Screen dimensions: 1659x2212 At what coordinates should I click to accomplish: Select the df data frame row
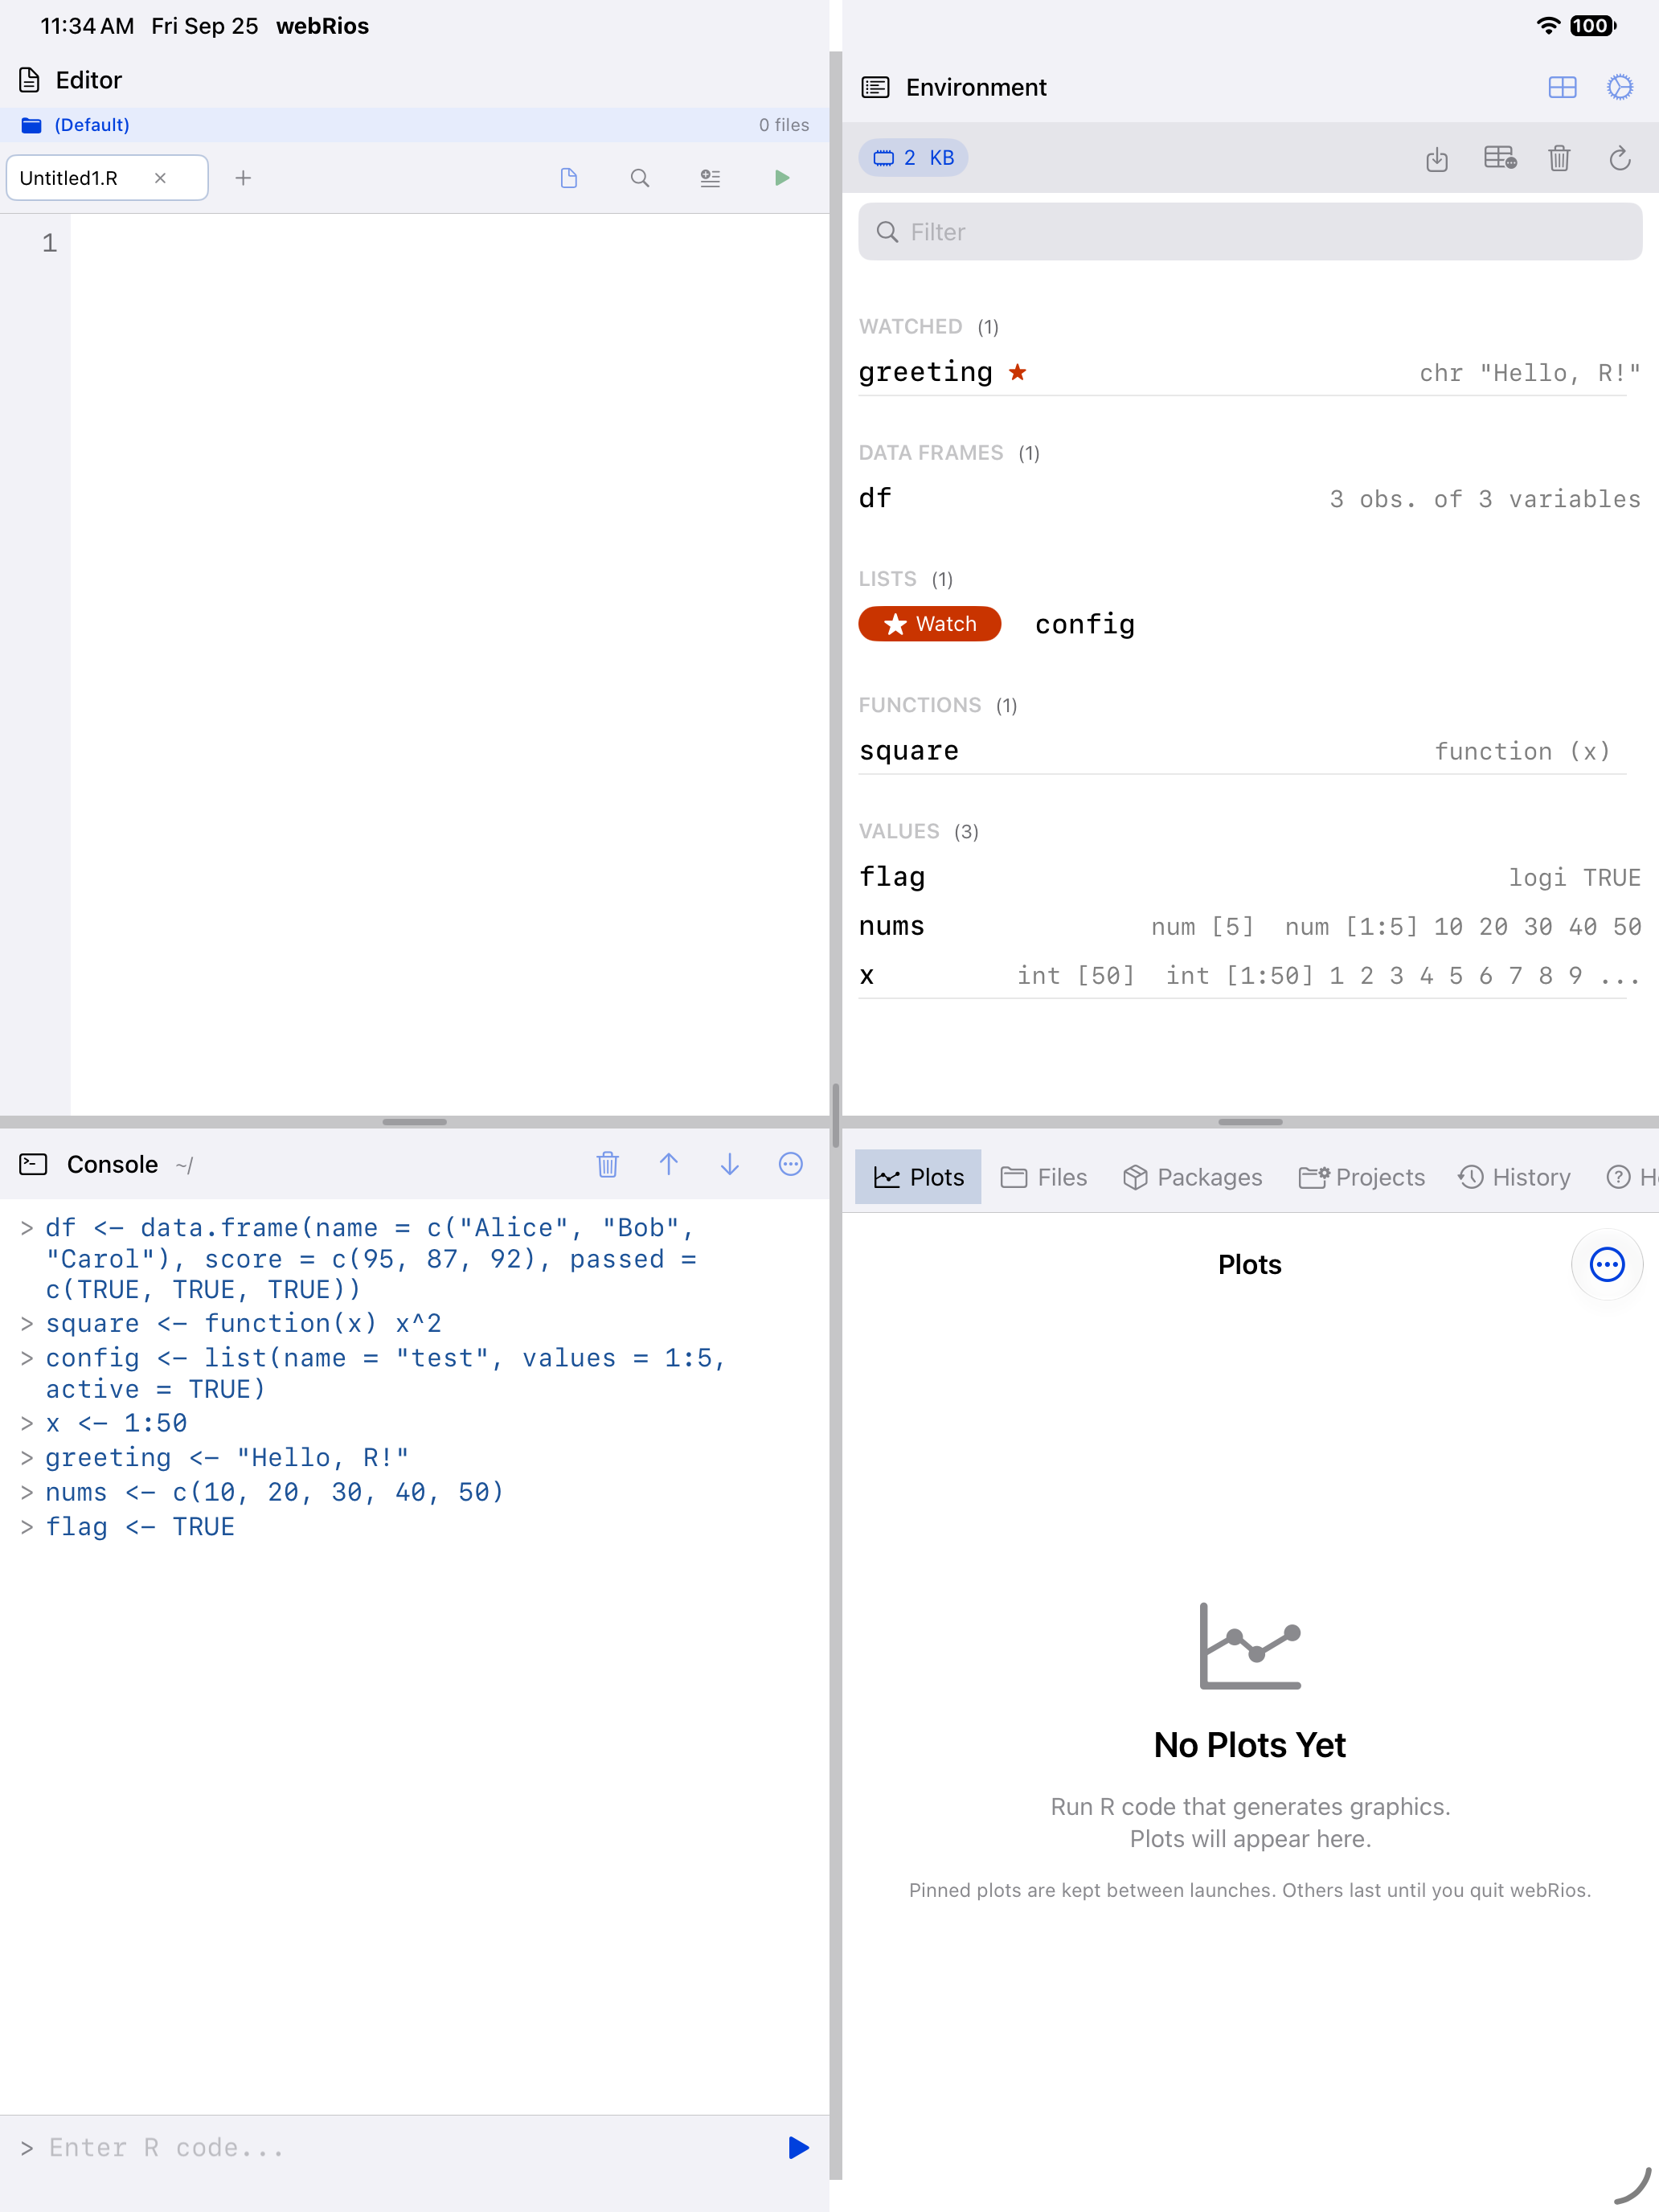pyautogui.click(x=1250, y=498)
